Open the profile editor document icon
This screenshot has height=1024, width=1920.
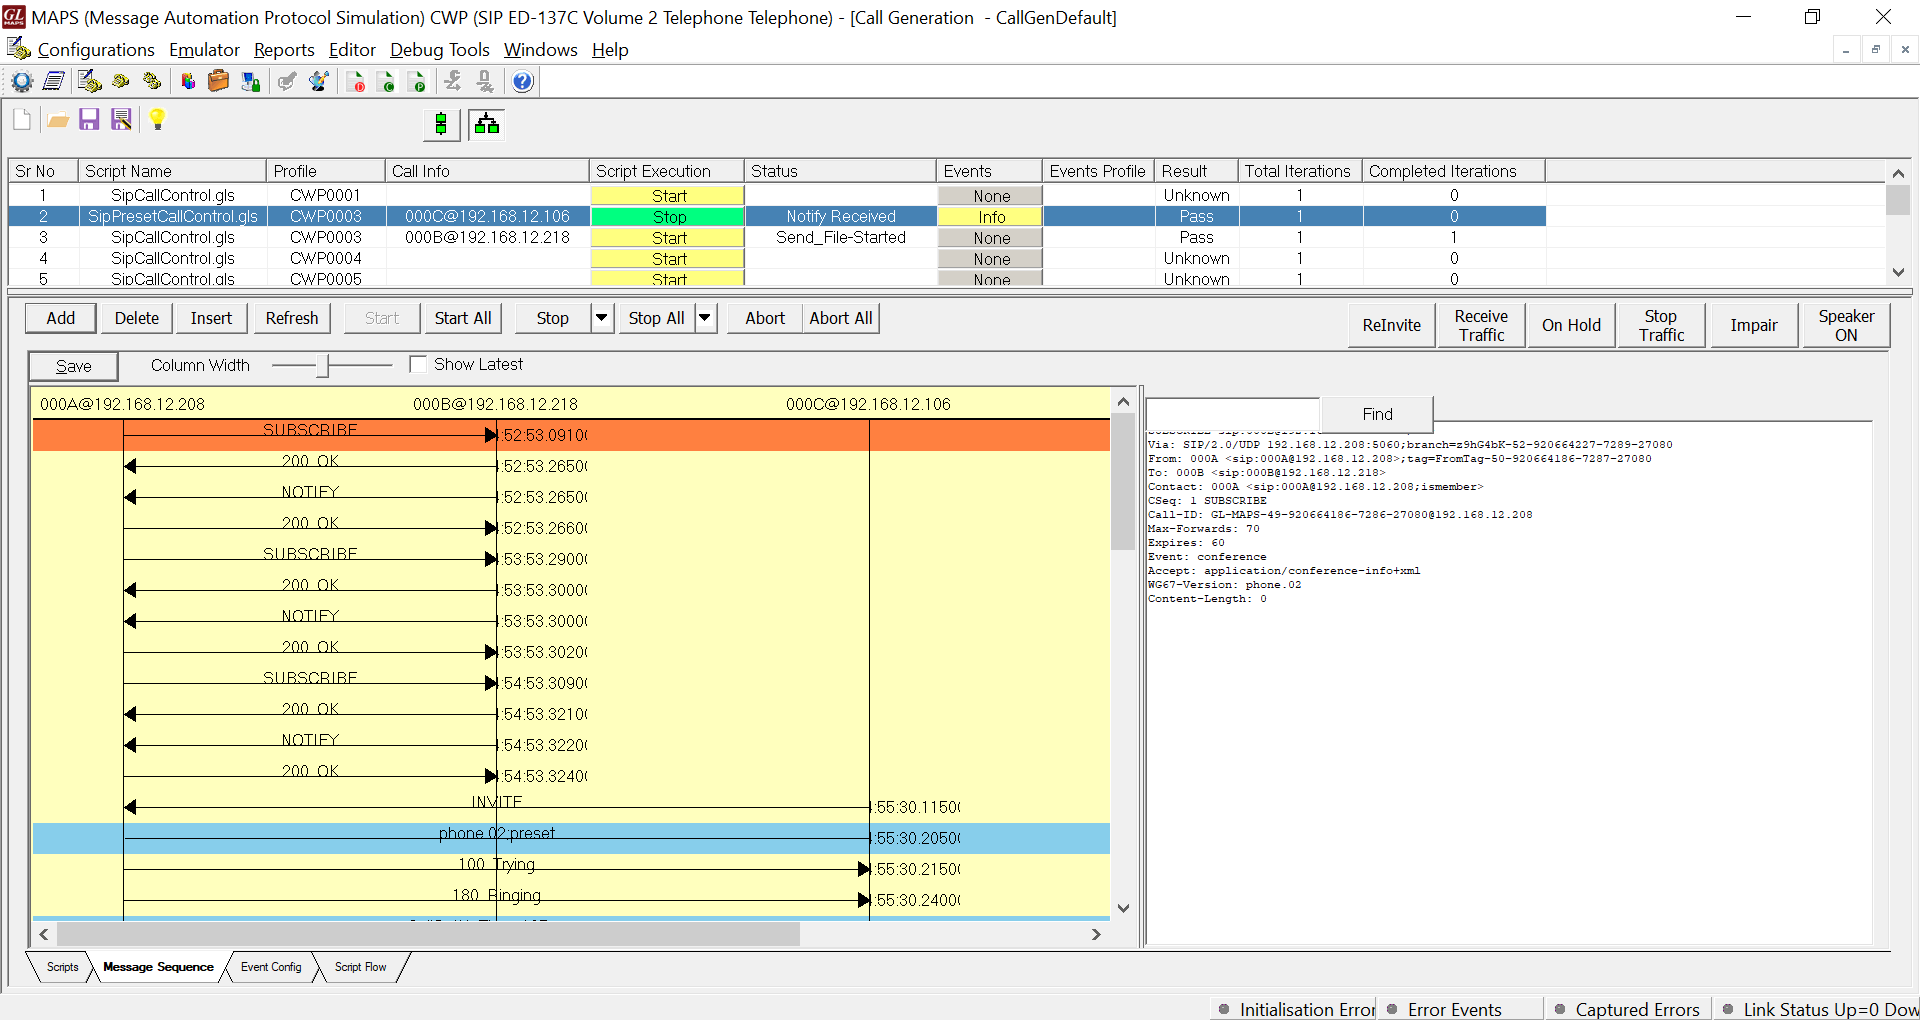pos(54,82)
